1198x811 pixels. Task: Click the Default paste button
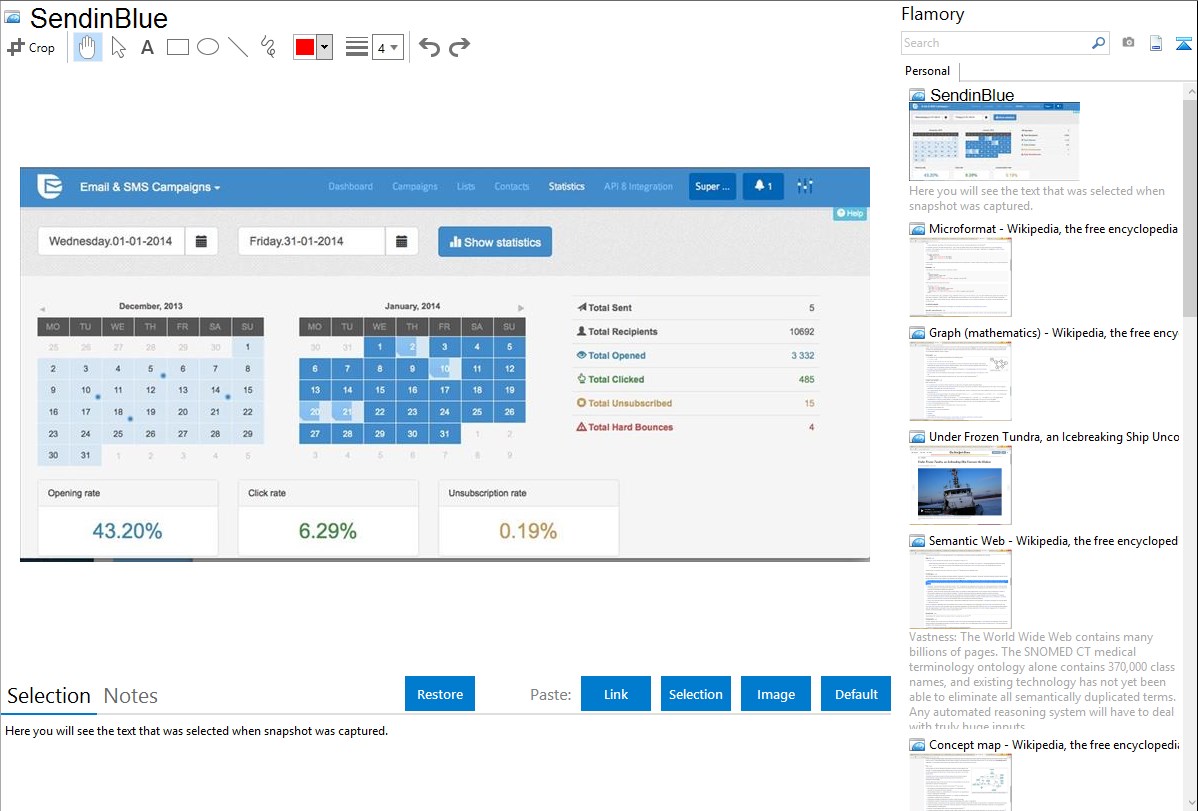(856, 694)
